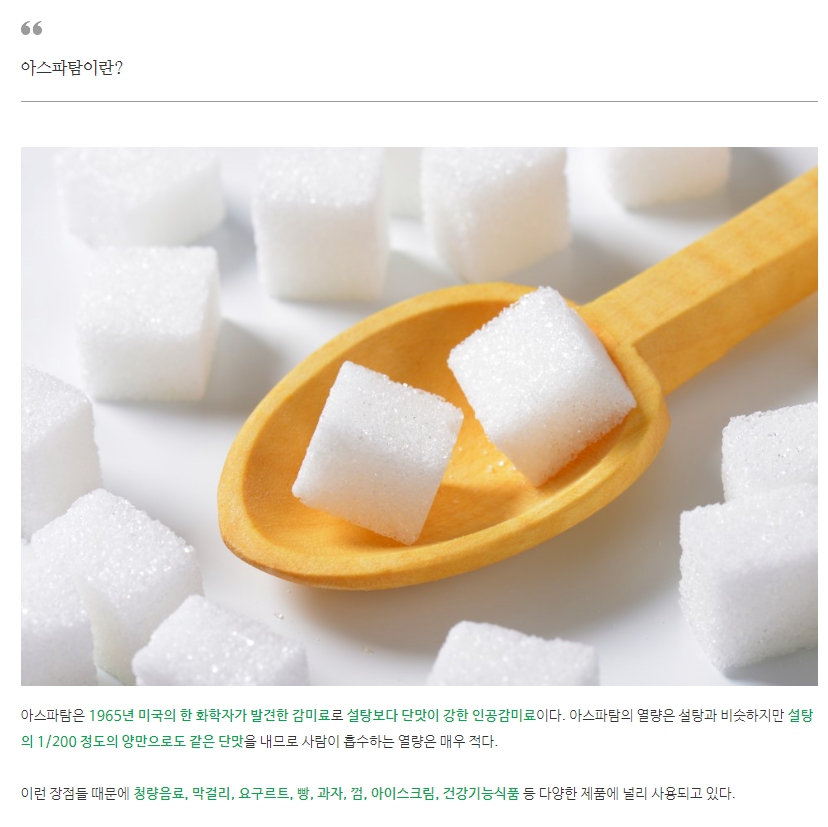The image size is (828, 827).
Task: Select the green word 아이스크림
Action: click(x=403, y=793)
